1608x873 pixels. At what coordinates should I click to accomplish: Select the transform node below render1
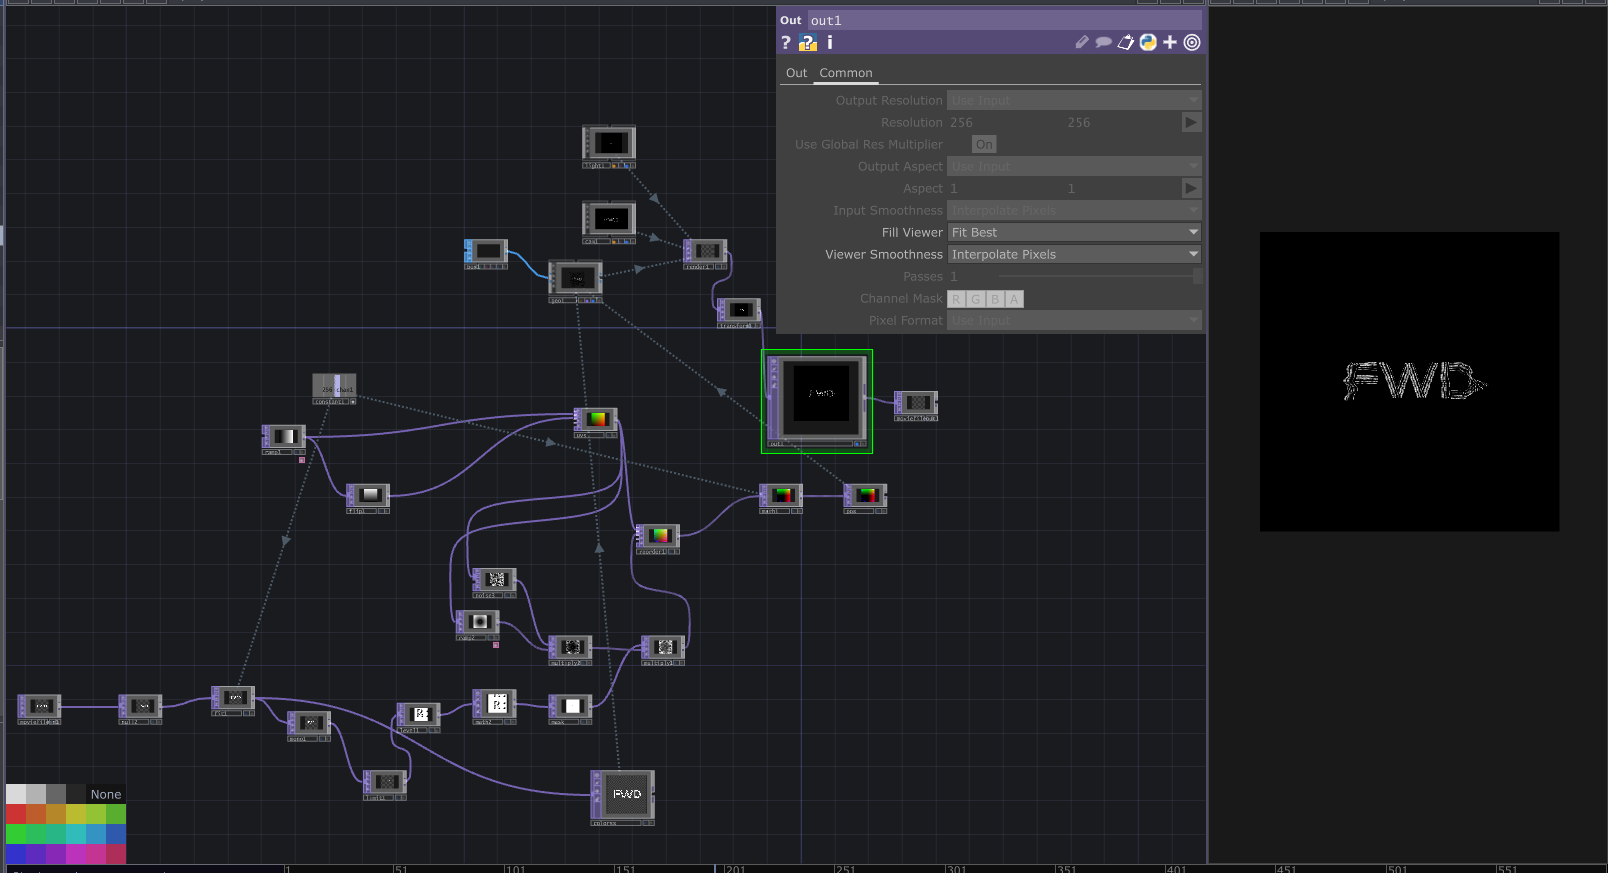pos(739,313)
